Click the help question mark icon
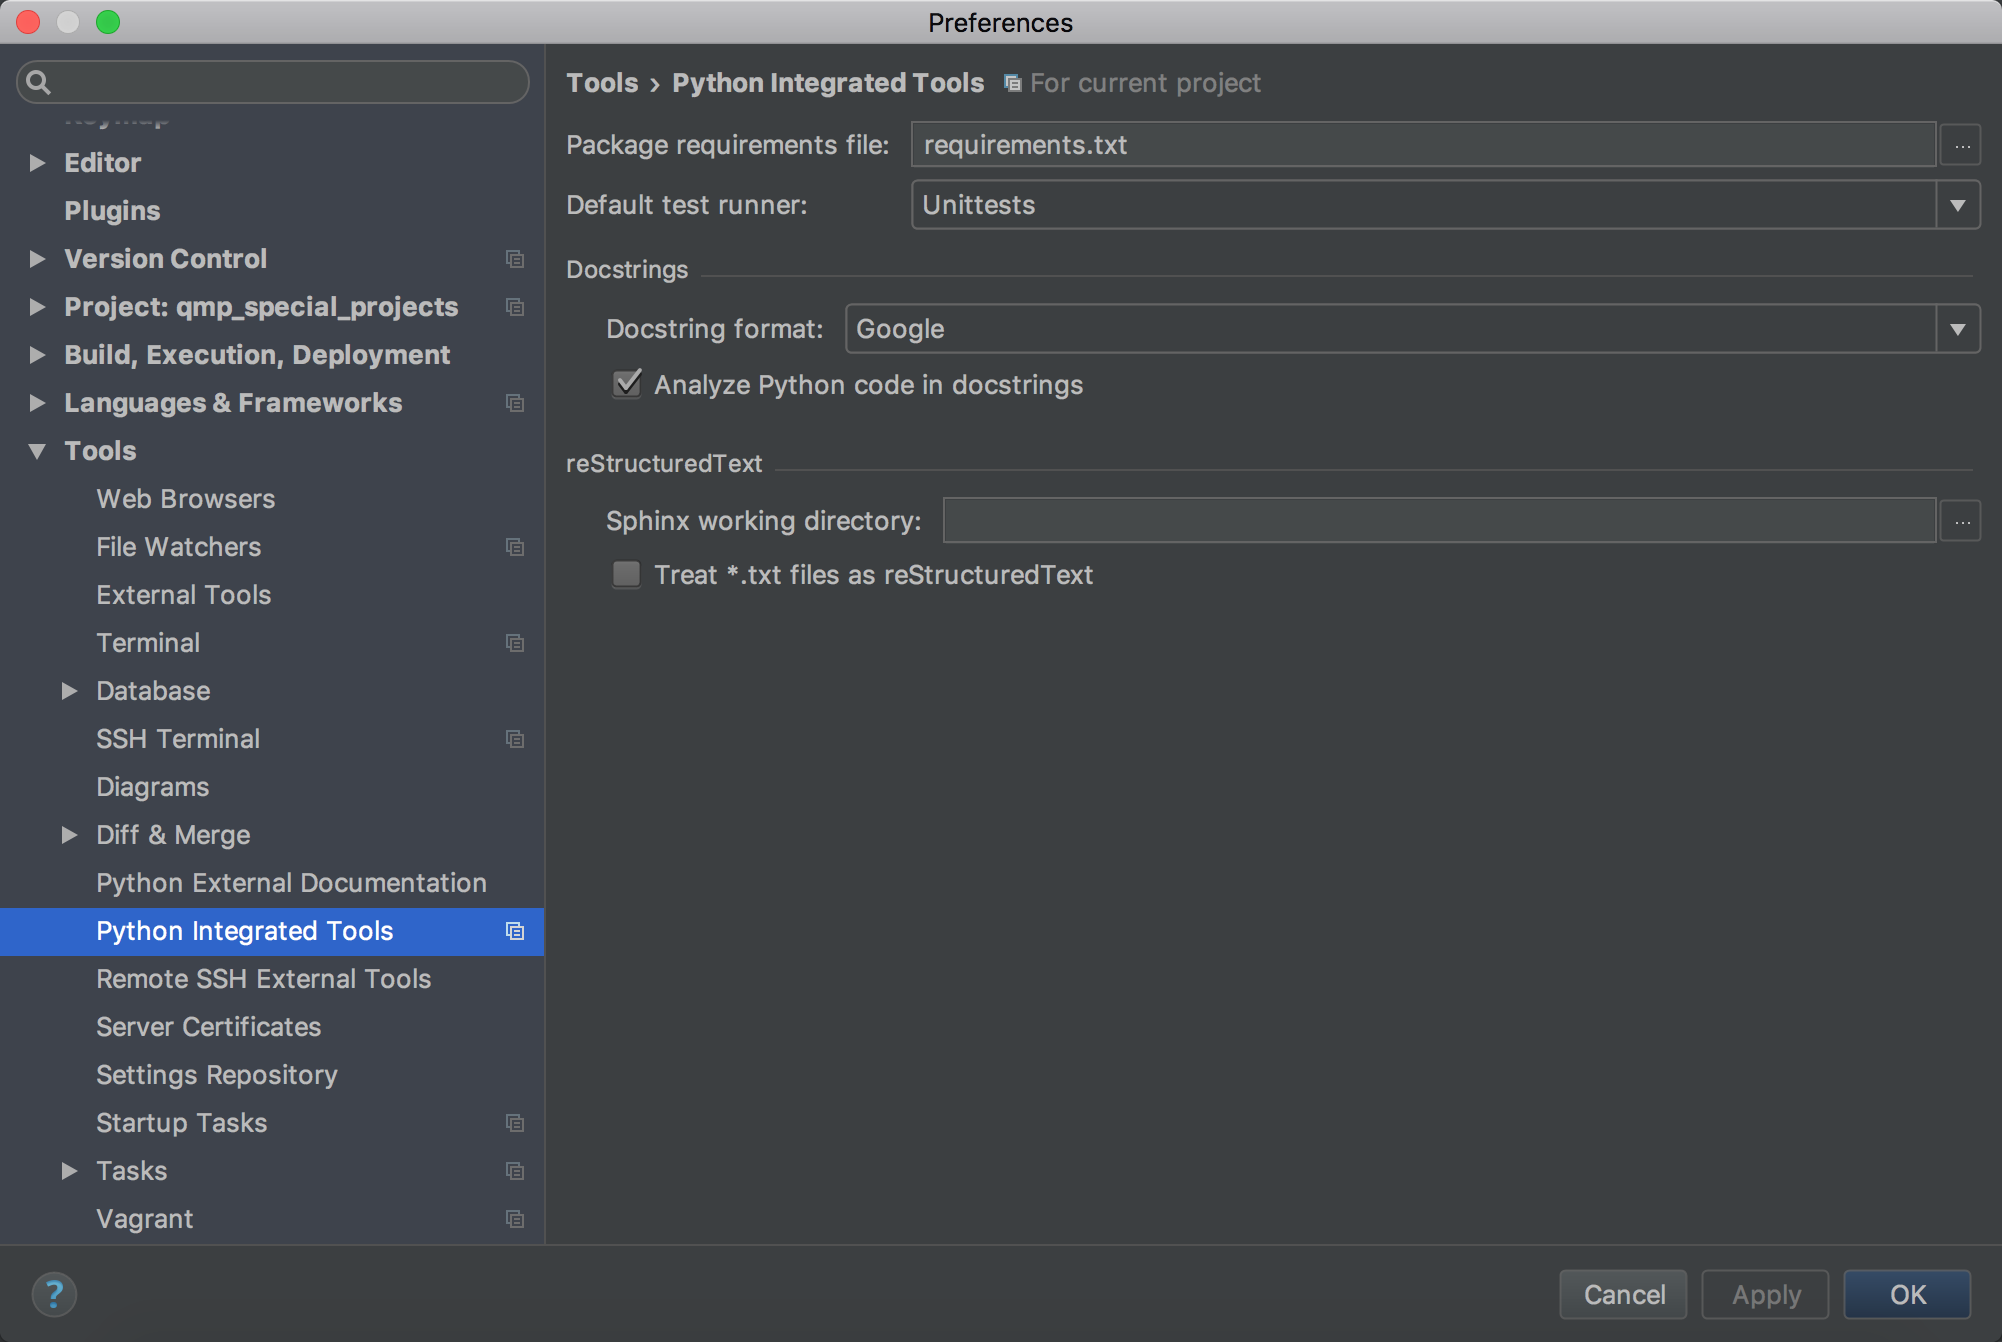This screenshot has height=1342, width=2002. (54, 1295)
